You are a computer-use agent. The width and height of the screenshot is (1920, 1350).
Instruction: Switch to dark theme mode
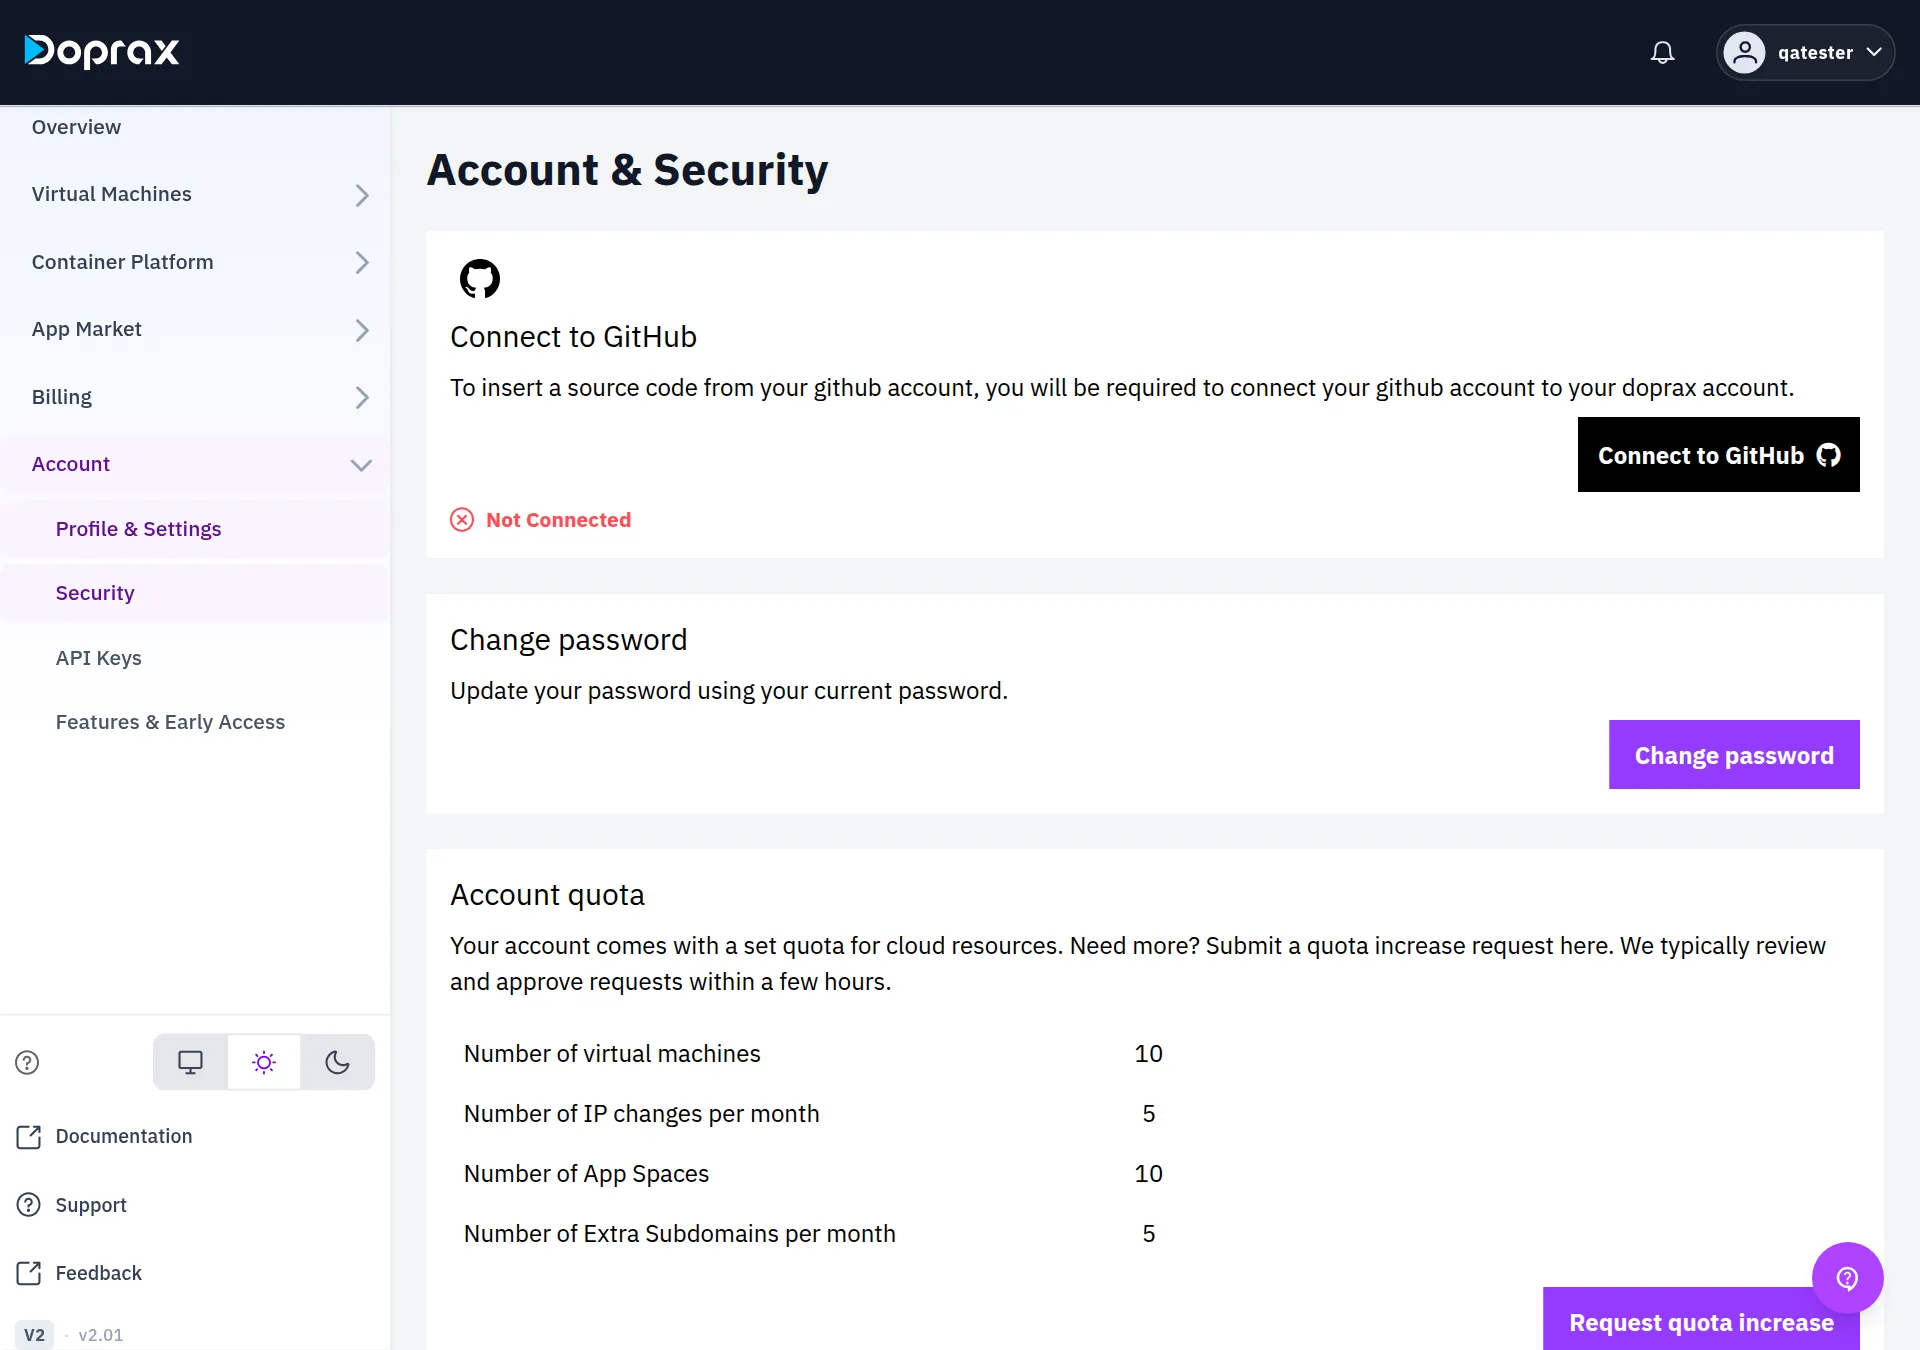click(338, 1062)
